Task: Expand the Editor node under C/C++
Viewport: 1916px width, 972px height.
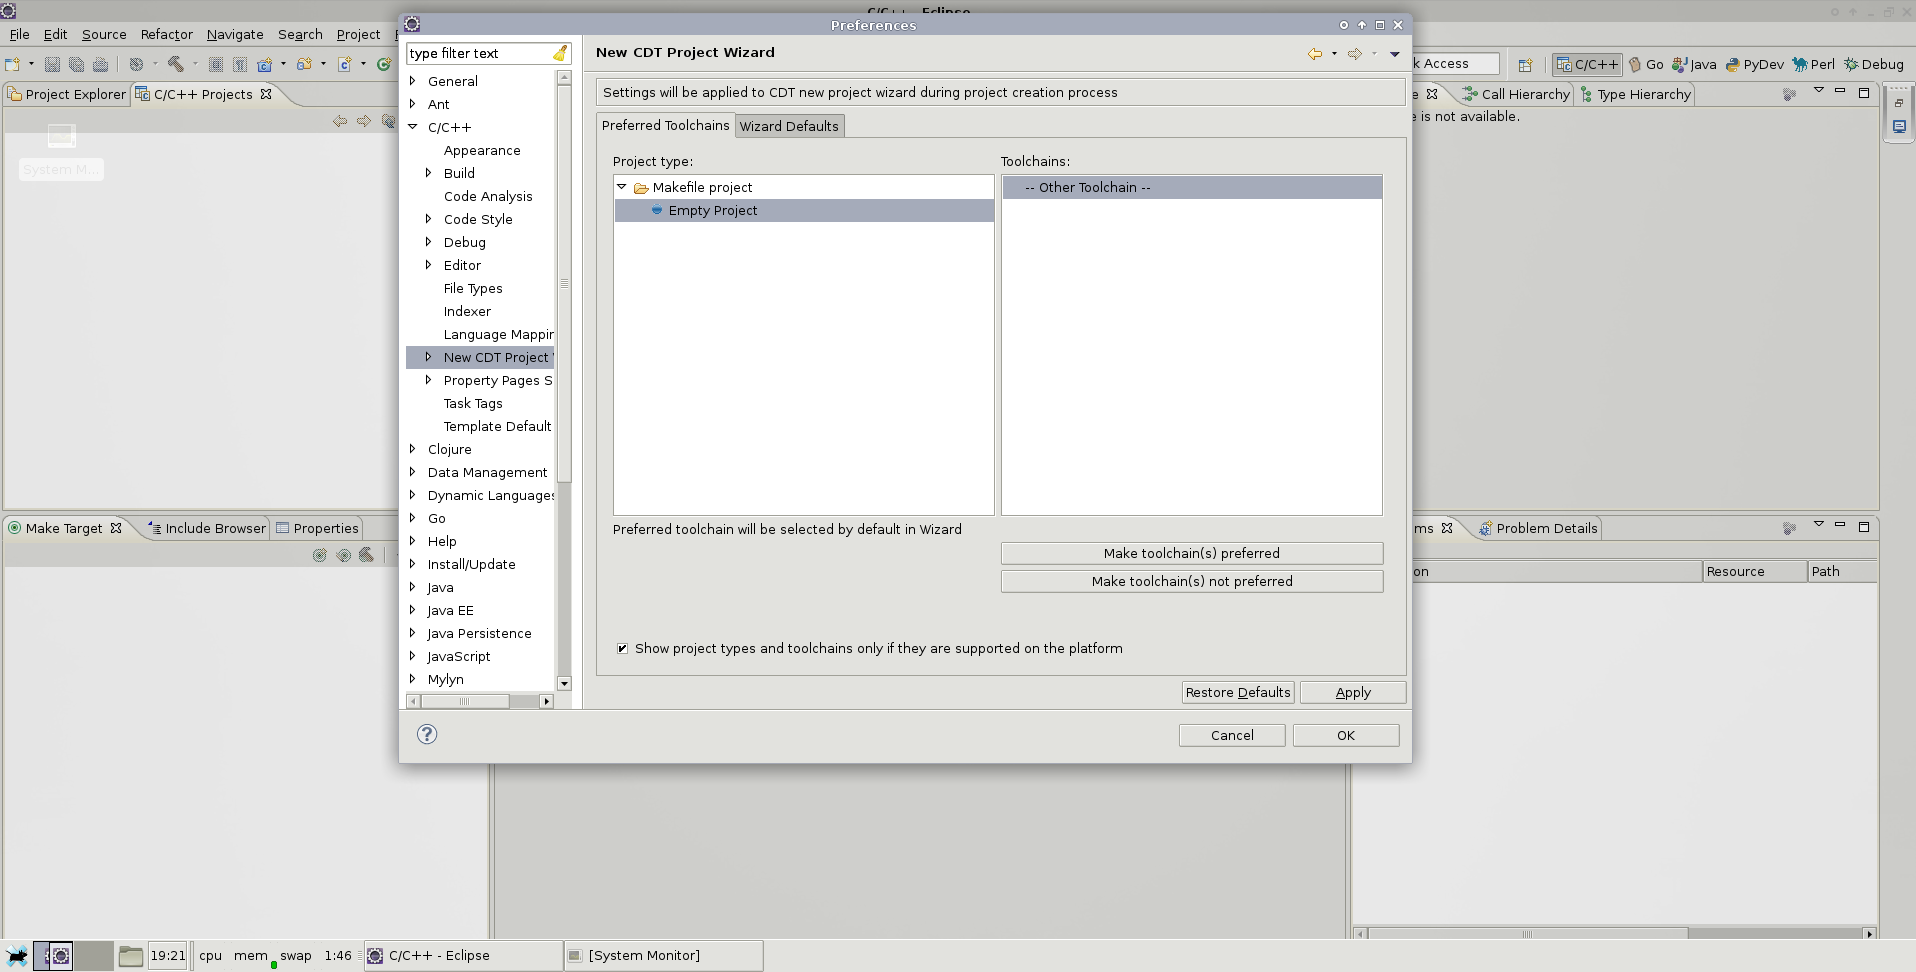Action: click(428, 265)
